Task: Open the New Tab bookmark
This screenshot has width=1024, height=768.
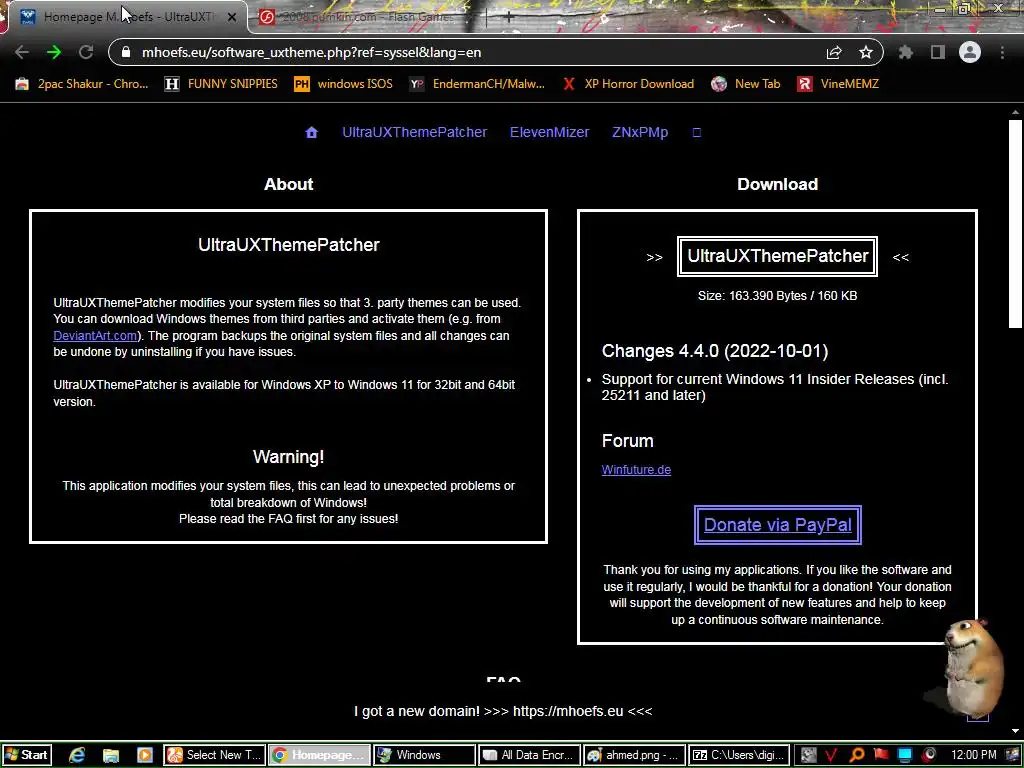Action: tap(746, 84)
